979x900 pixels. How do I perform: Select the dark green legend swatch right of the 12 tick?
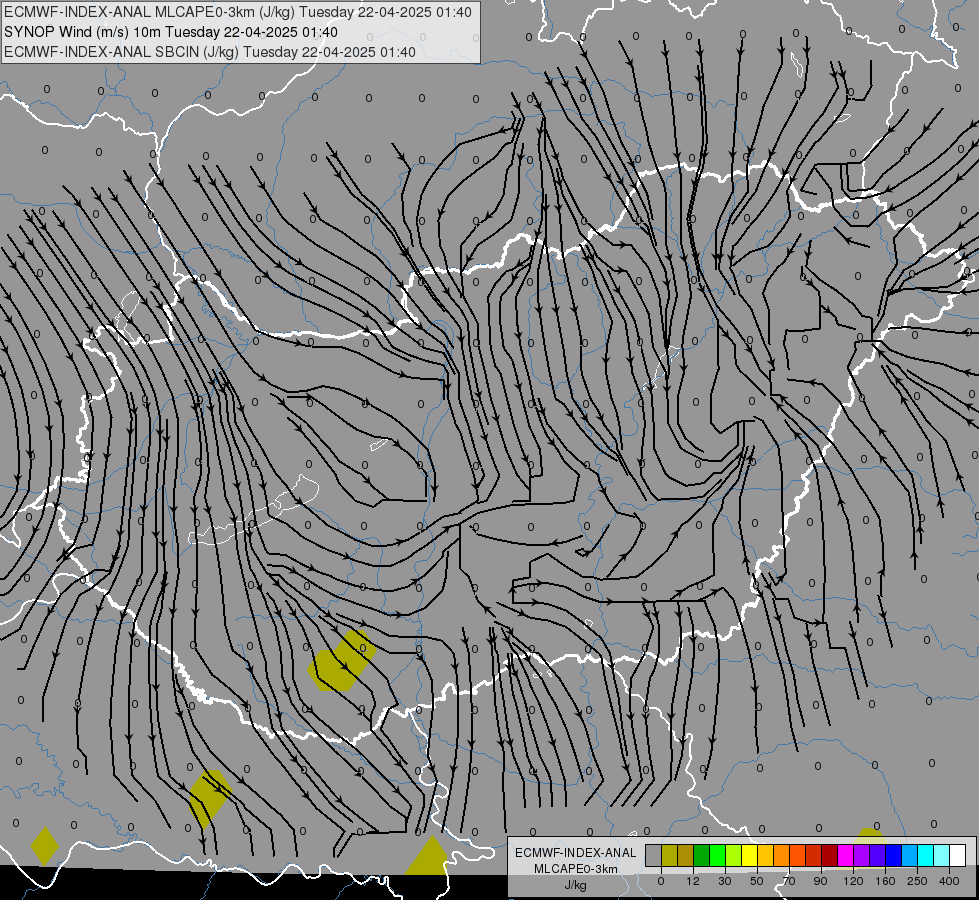(x=702, y=855)
